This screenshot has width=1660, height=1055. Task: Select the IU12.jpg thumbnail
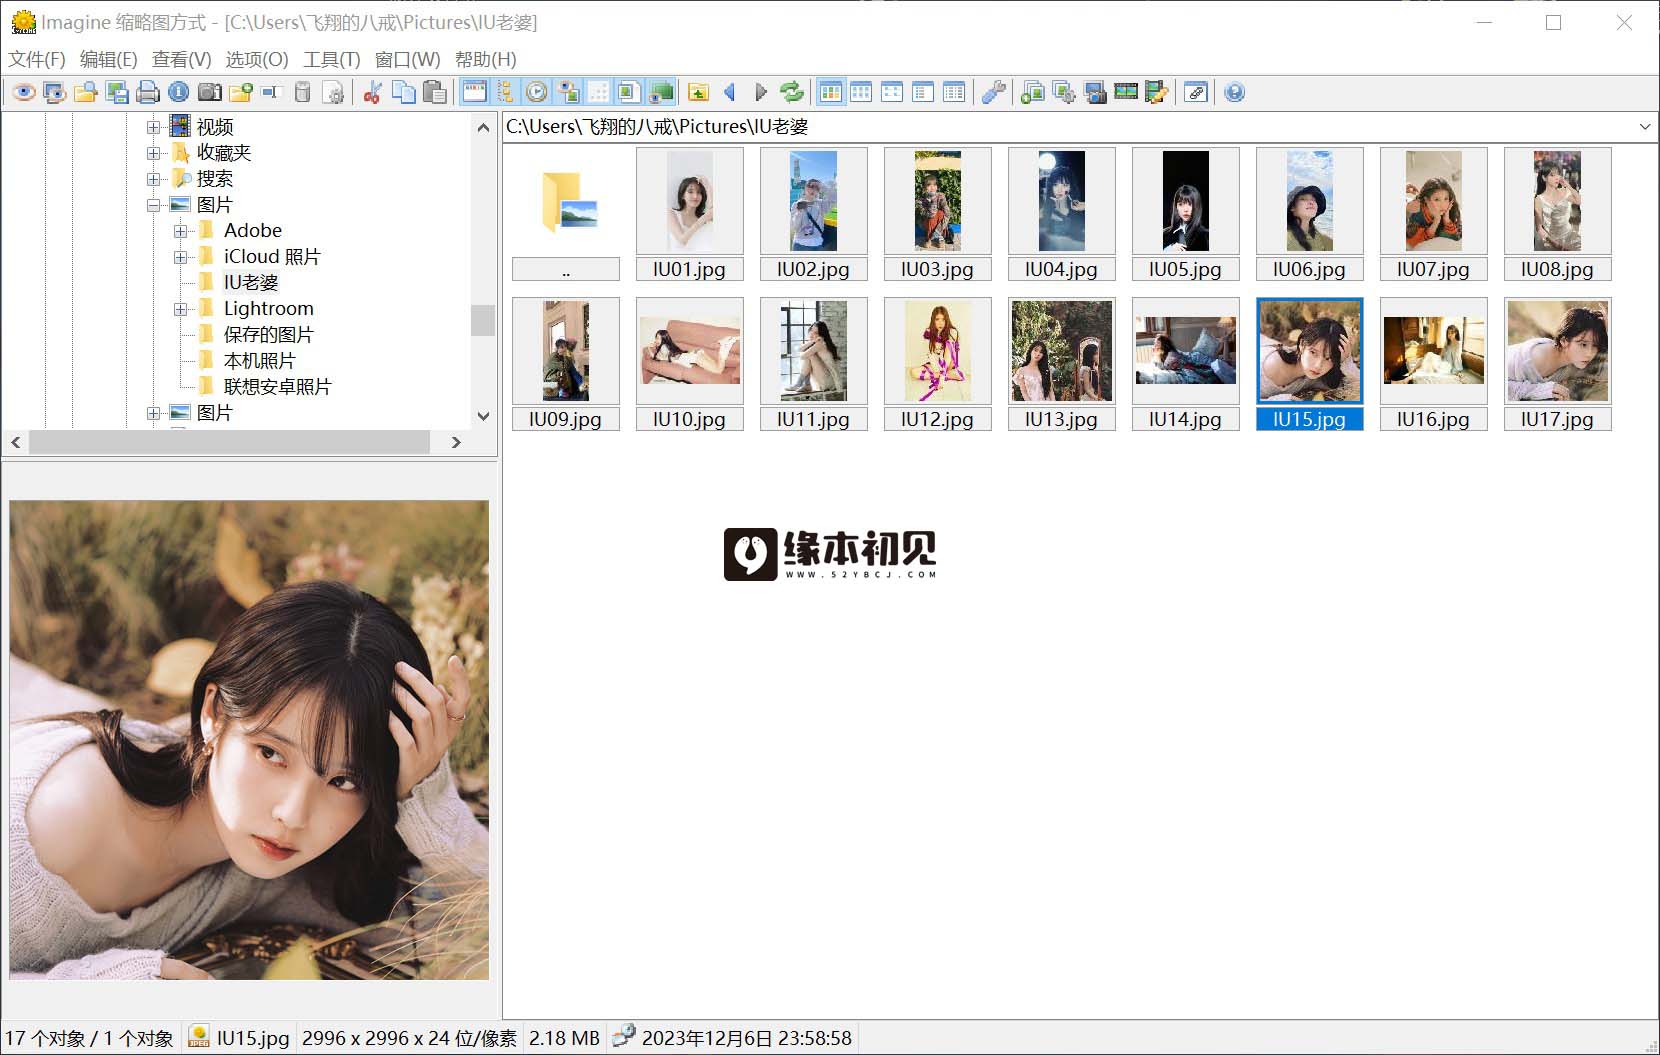coord(938,364)
